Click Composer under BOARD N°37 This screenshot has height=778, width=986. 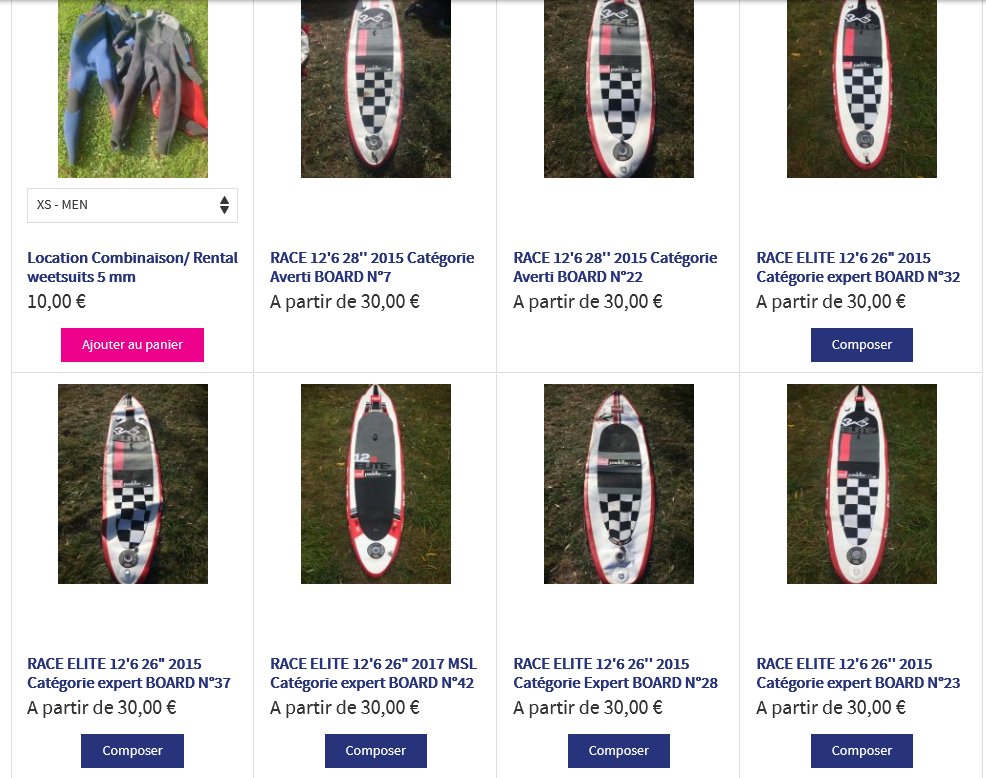[x=132, y=751]
